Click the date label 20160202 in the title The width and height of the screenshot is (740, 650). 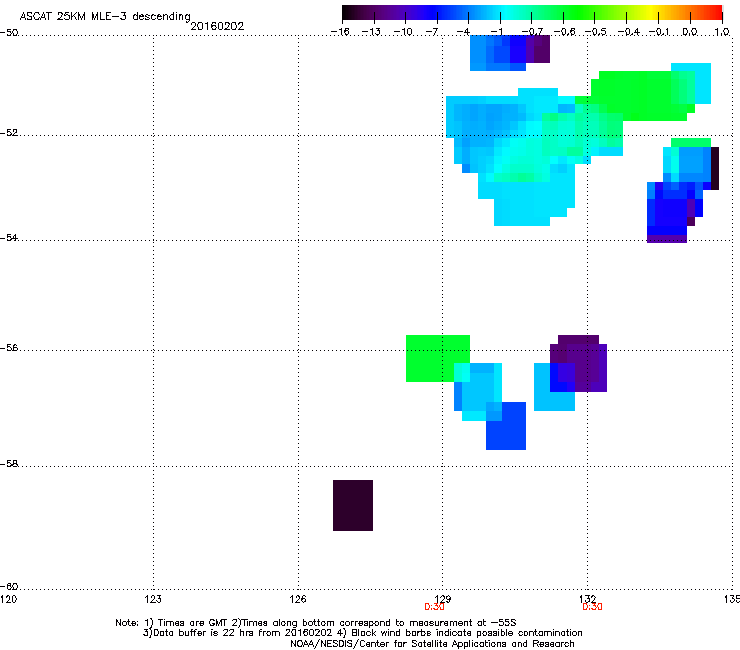coord(217,26)
